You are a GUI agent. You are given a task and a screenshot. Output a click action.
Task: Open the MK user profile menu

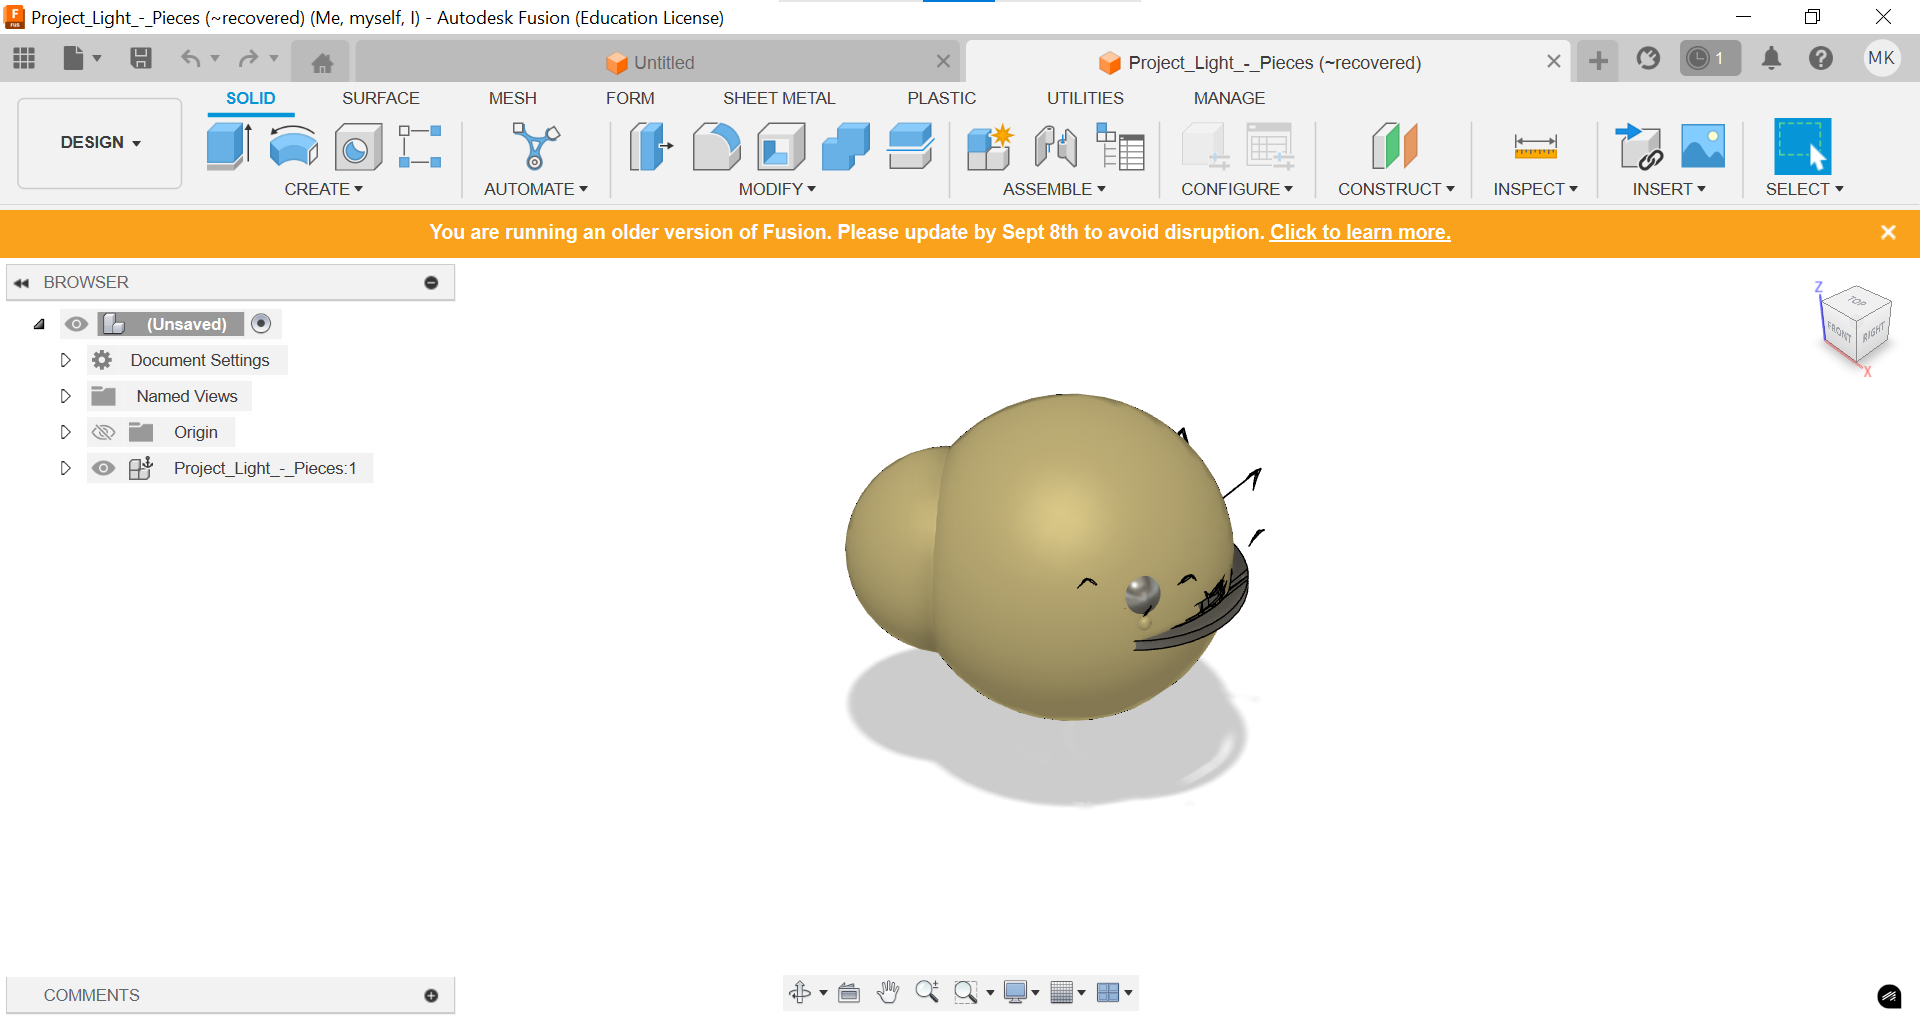[x=1881, y=58]
